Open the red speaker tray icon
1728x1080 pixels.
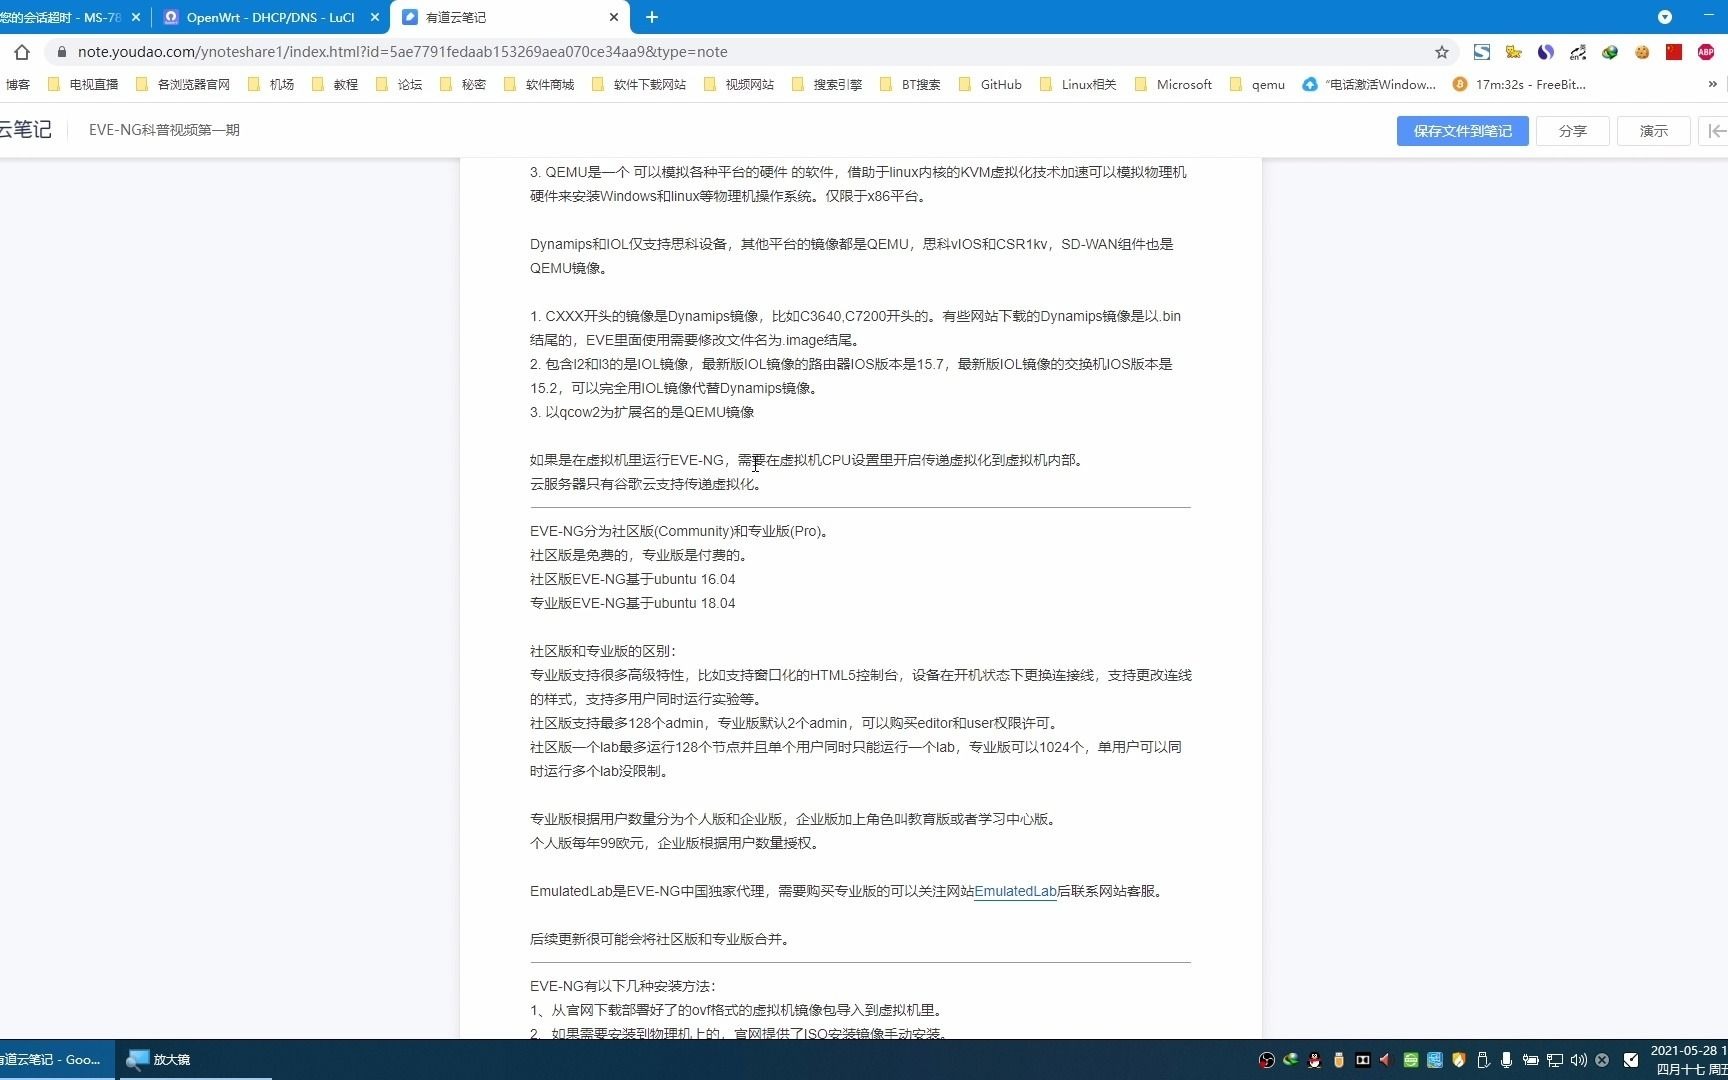tap(1387, 1060)
